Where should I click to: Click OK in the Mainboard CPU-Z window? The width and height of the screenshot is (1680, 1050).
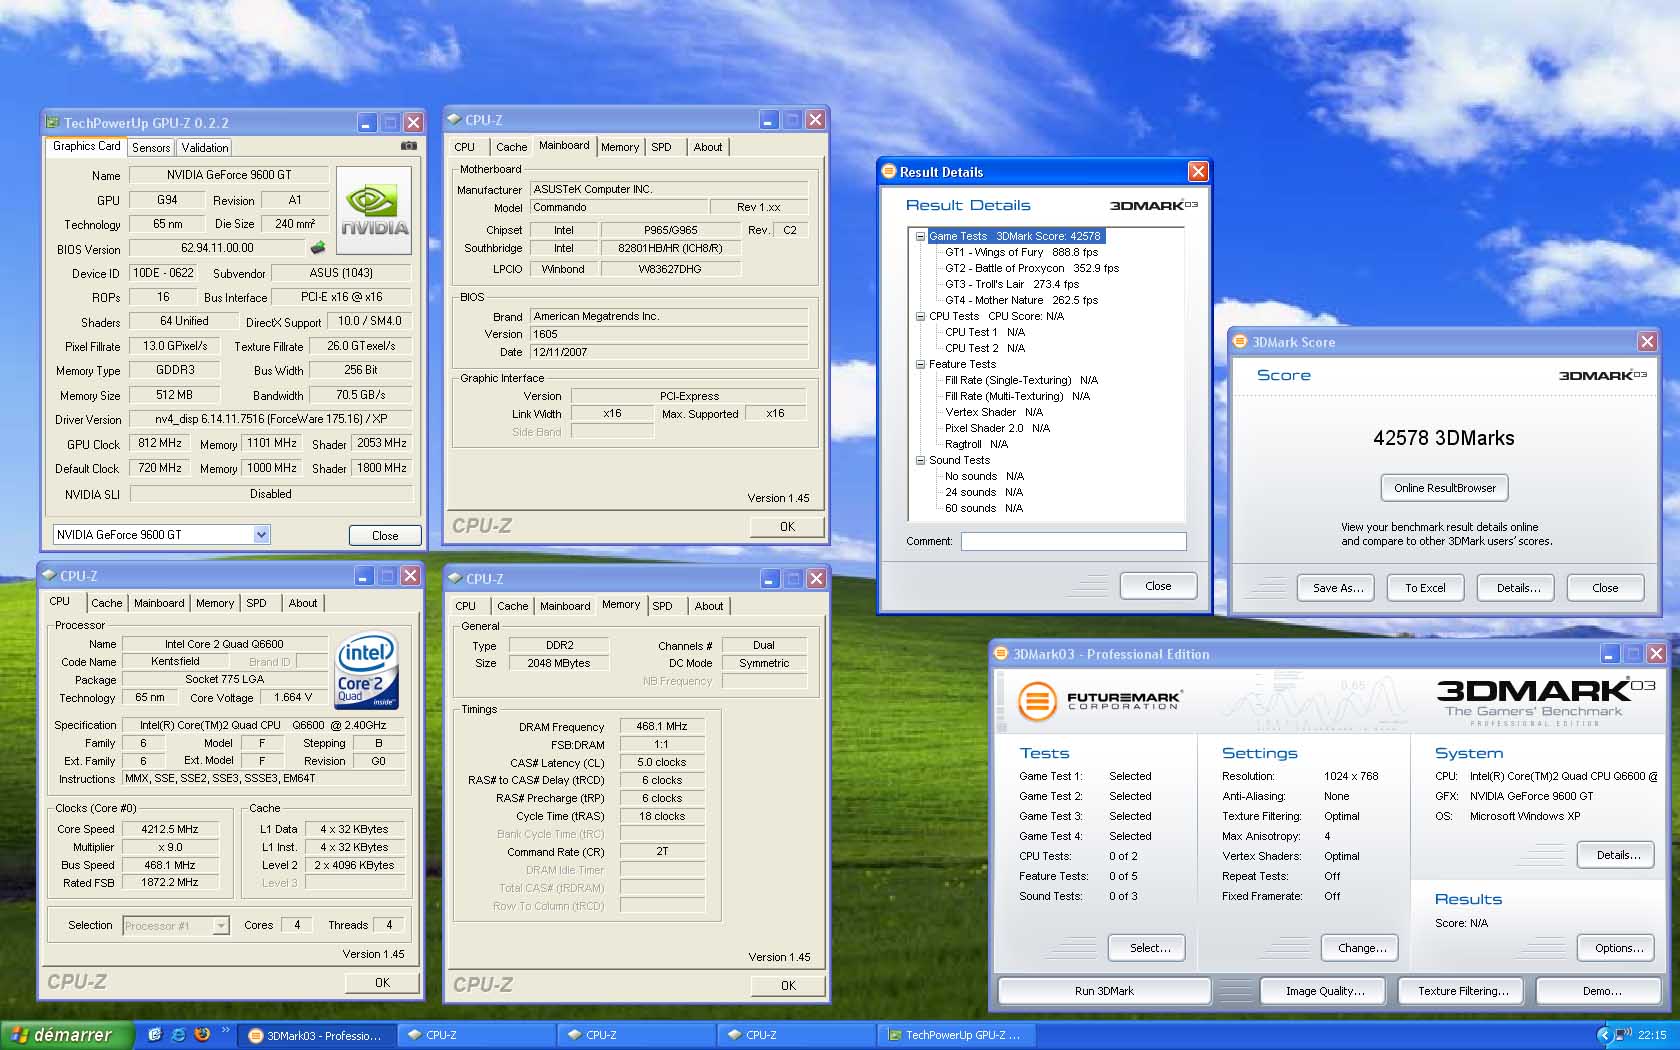click(787, 527)
